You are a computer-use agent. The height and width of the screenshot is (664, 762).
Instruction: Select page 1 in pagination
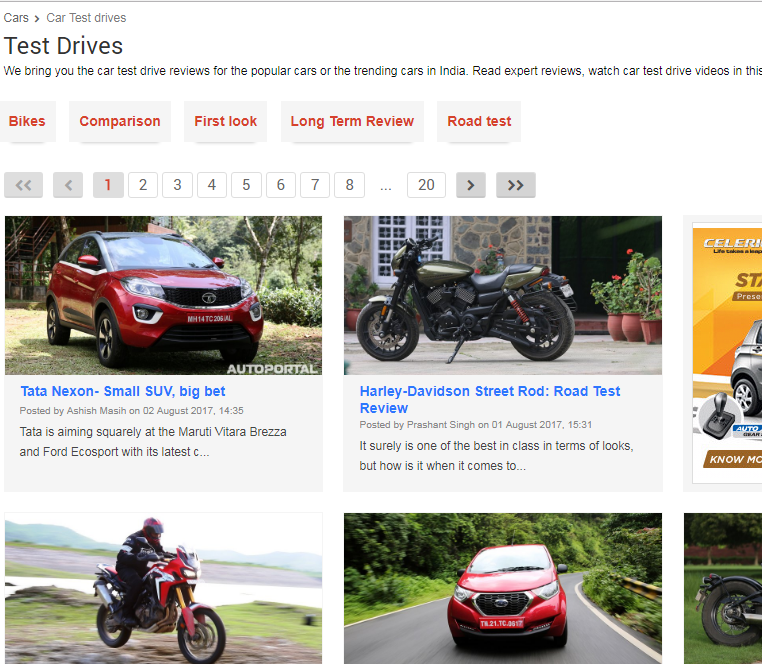108,185
